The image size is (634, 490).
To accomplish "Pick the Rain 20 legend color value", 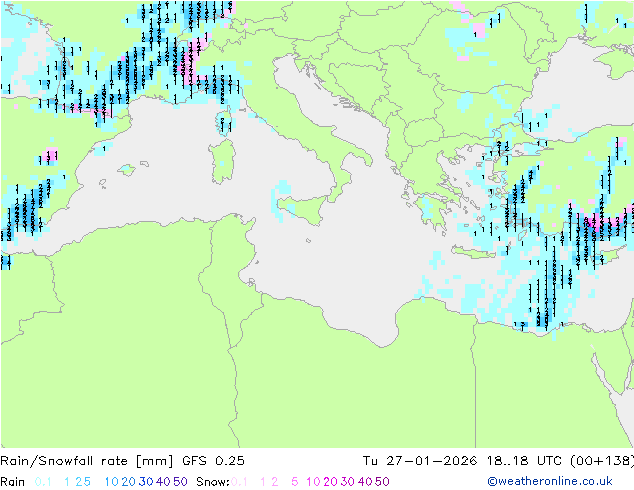I will pyautogui.click(x=128, y=482).
